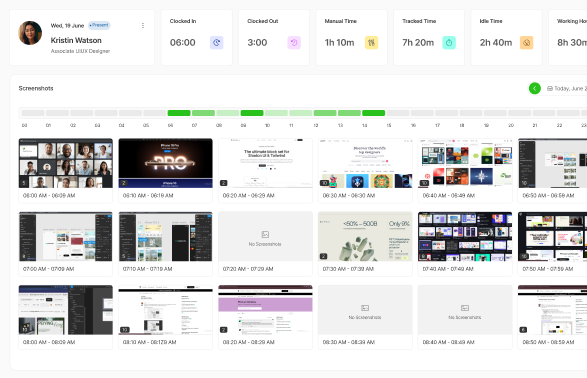
Task: Click Kristin Watson's profile avatar
Action: [x=30, y=33]
